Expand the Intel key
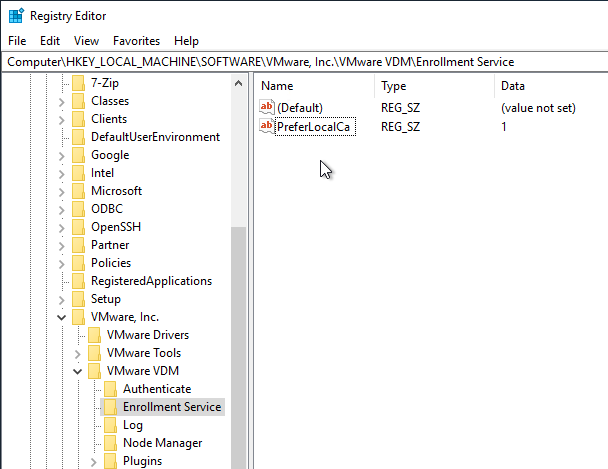The image size is (608, 469). pos(62,174)
